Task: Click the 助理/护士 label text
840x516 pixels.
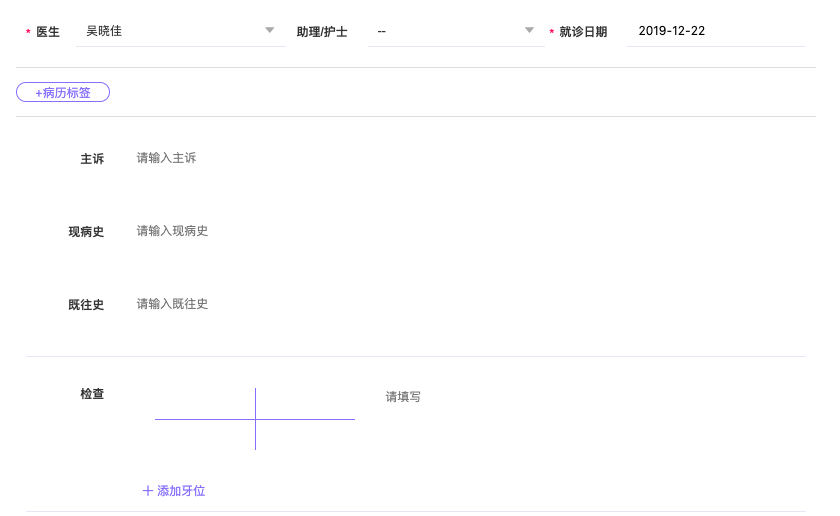Action: point(322,32)
